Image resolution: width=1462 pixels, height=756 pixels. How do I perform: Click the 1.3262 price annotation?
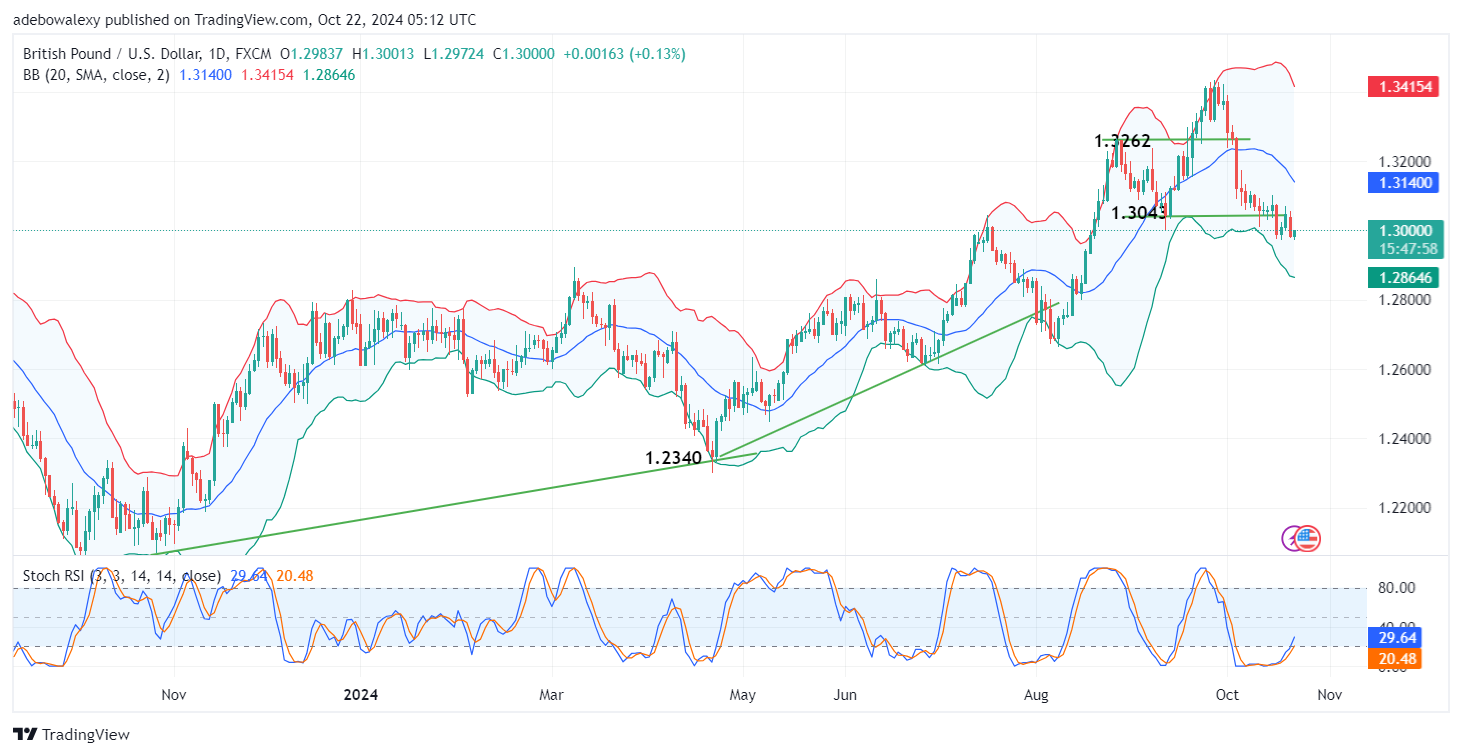[1122, 141]
